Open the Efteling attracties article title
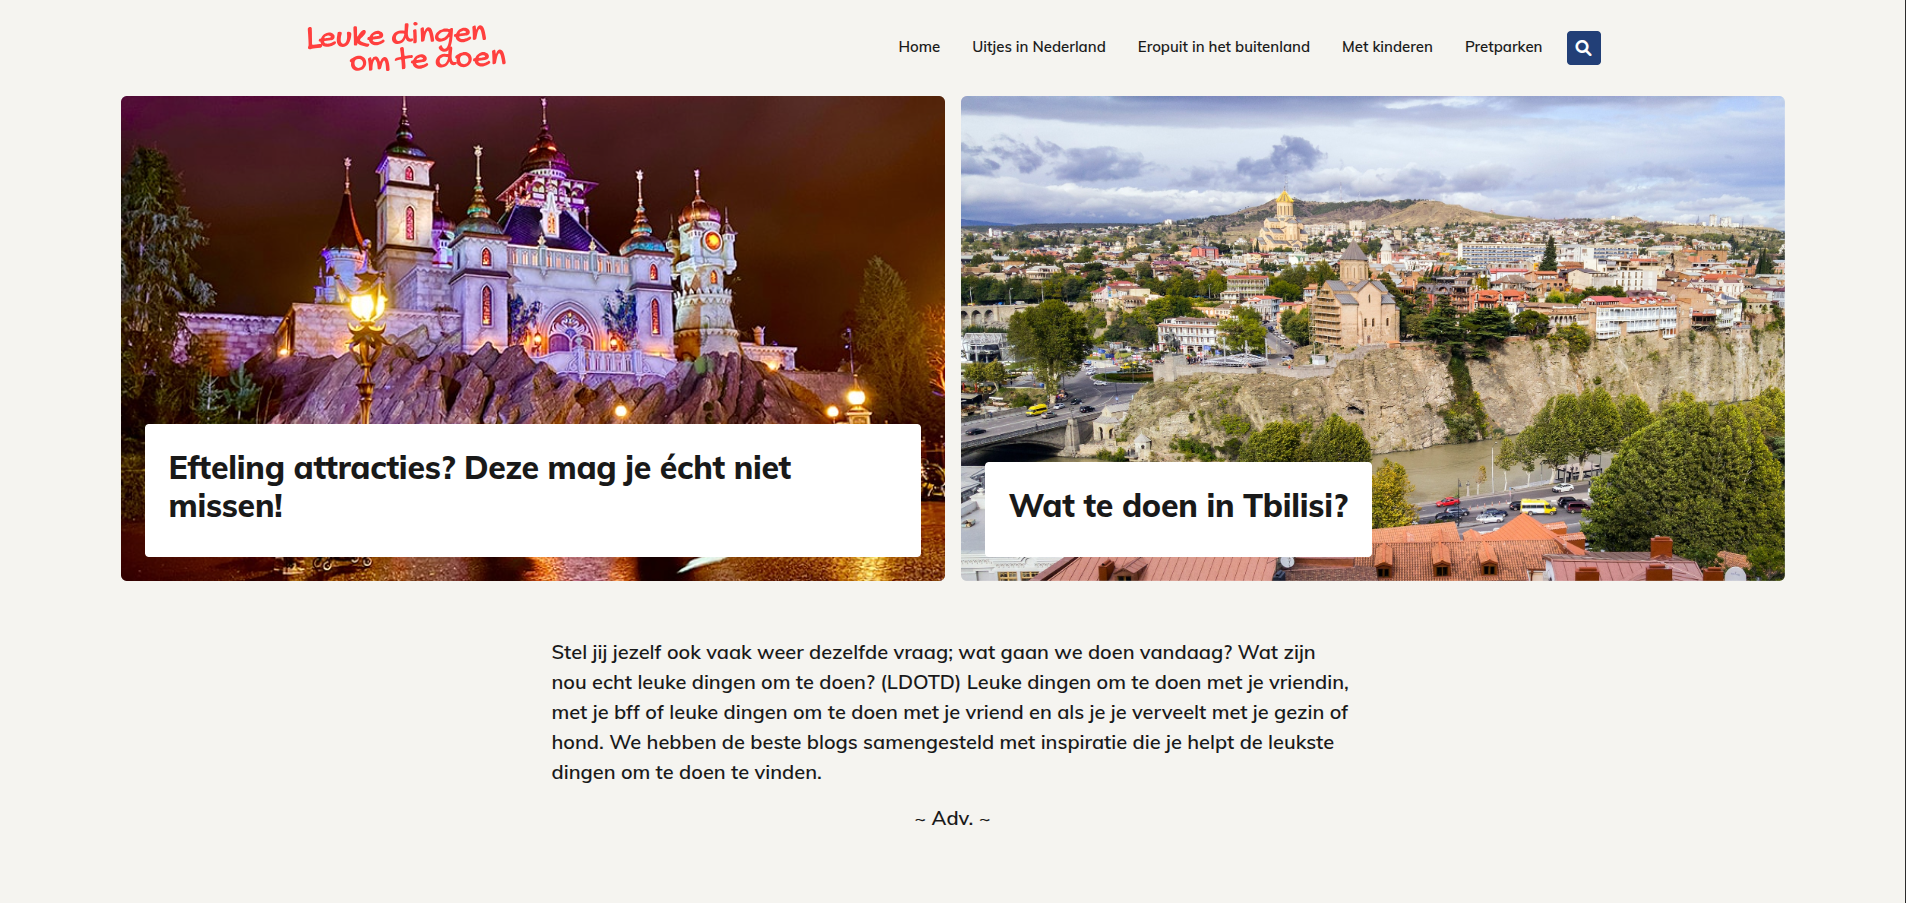 tap(480, 487)
